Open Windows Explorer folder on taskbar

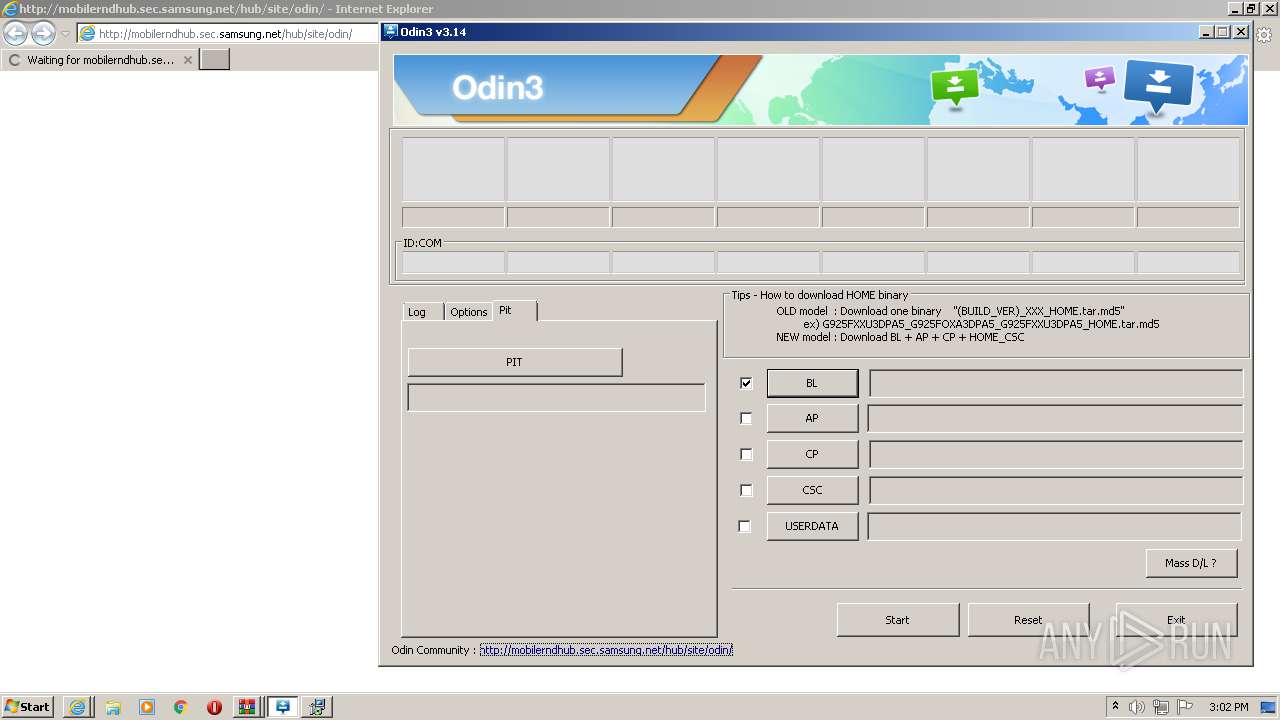[x=112, y=707]
